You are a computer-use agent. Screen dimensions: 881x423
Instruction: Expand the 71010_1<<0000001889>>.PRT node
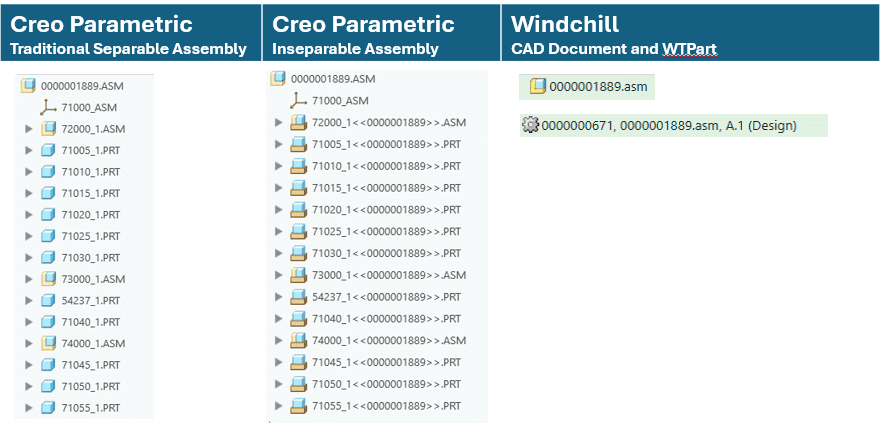point(279,166)
